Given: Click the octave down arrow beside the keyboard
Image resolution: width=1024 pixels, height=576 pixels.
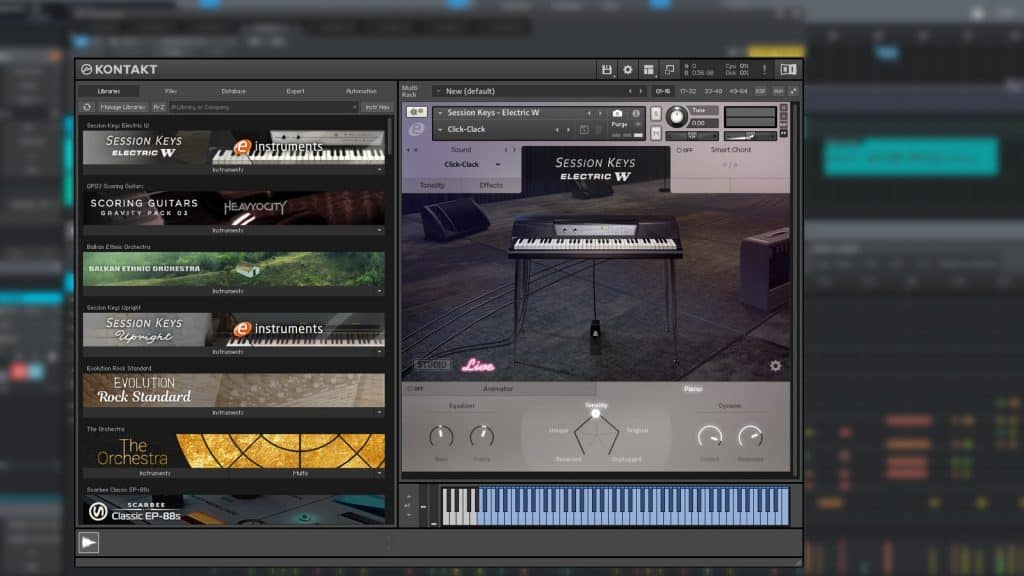Looking at the screenshot, I should 409,515.
